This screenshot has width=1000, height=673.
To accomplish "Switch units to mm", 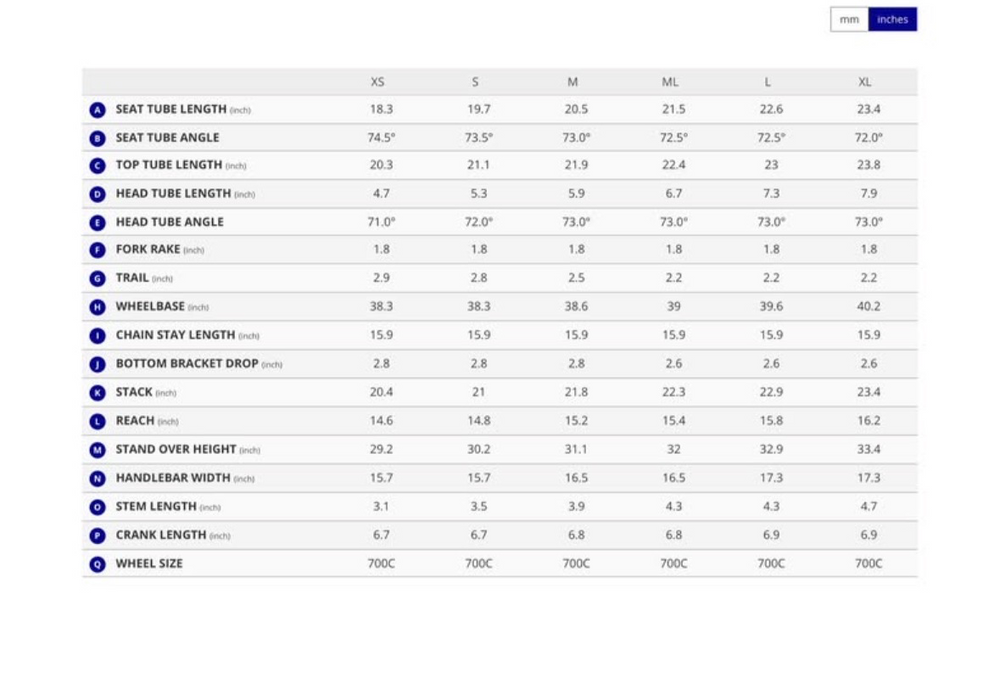I will coord(849,19).
